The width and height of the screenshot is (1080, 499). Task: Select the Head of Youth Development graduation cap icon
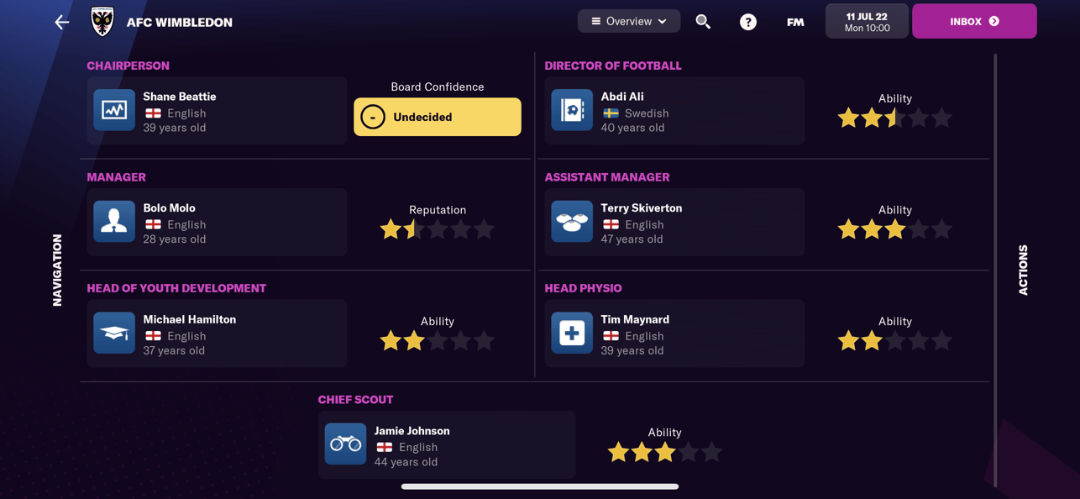(114, 333)
